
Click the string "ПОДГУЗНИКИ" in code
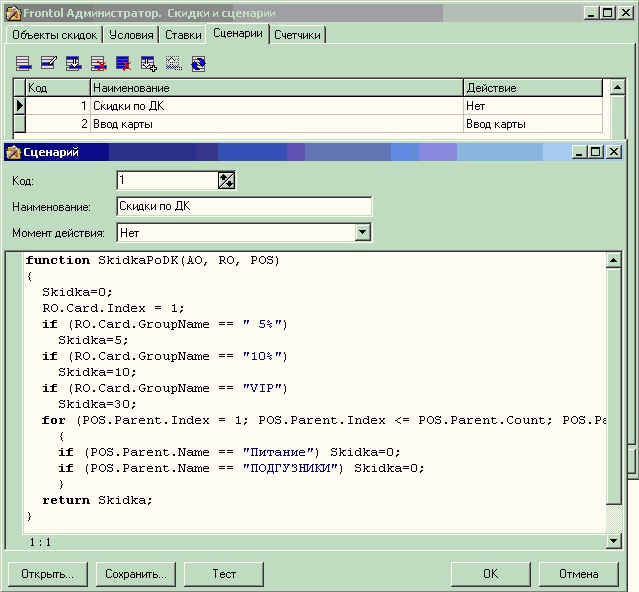click(x=291, y=468)
